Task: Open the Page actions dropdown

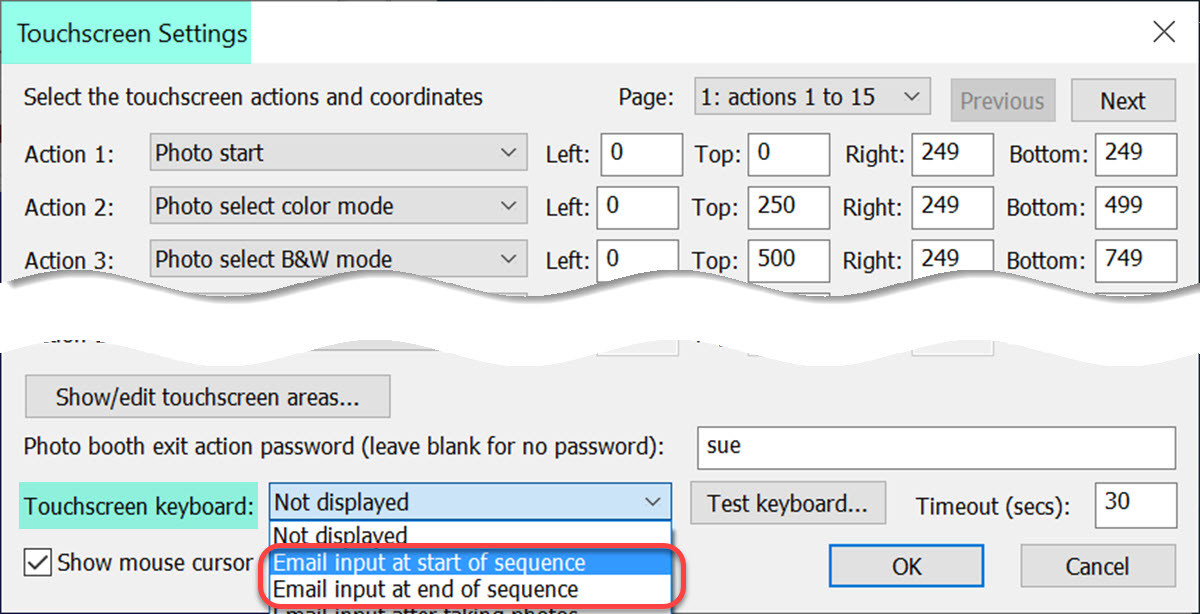Action: coord(813,98)
